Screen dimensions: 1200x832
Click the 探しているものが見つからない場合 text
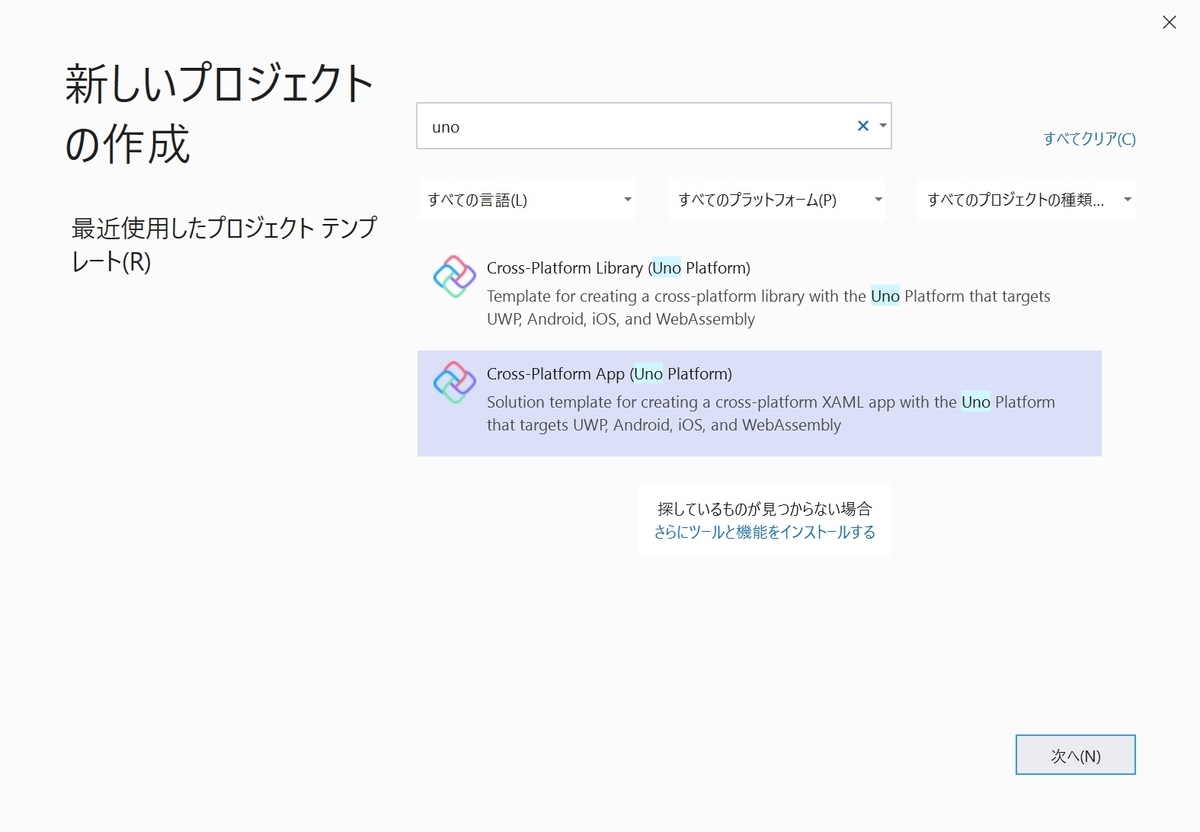coord(764,508)
